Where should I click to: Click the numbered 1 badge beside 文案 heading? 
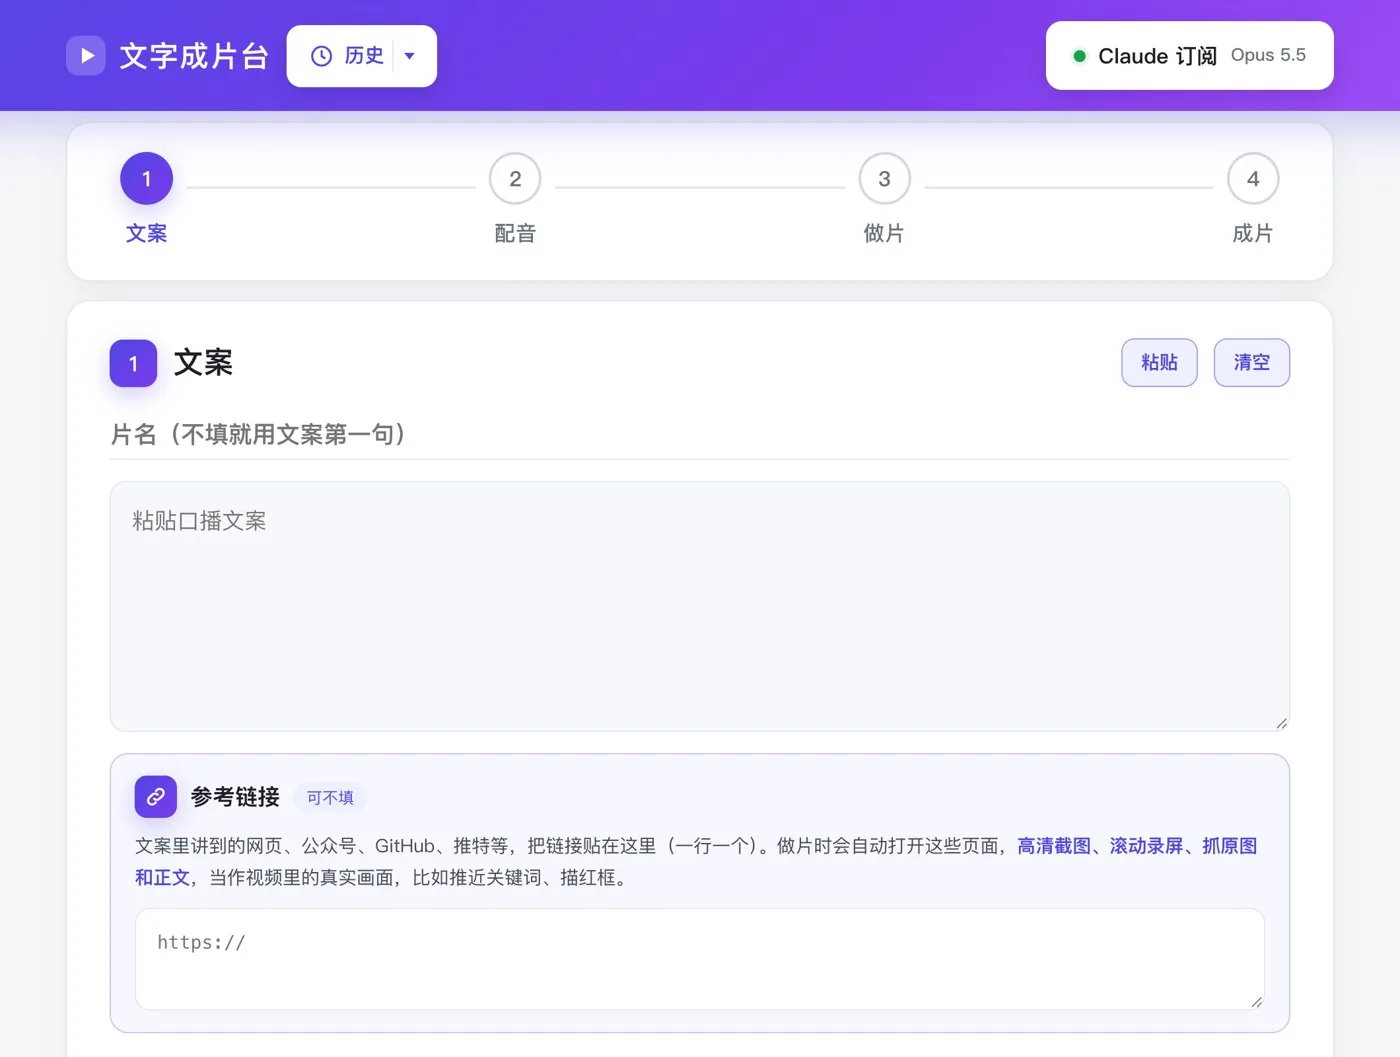click(x=133, y=363)
